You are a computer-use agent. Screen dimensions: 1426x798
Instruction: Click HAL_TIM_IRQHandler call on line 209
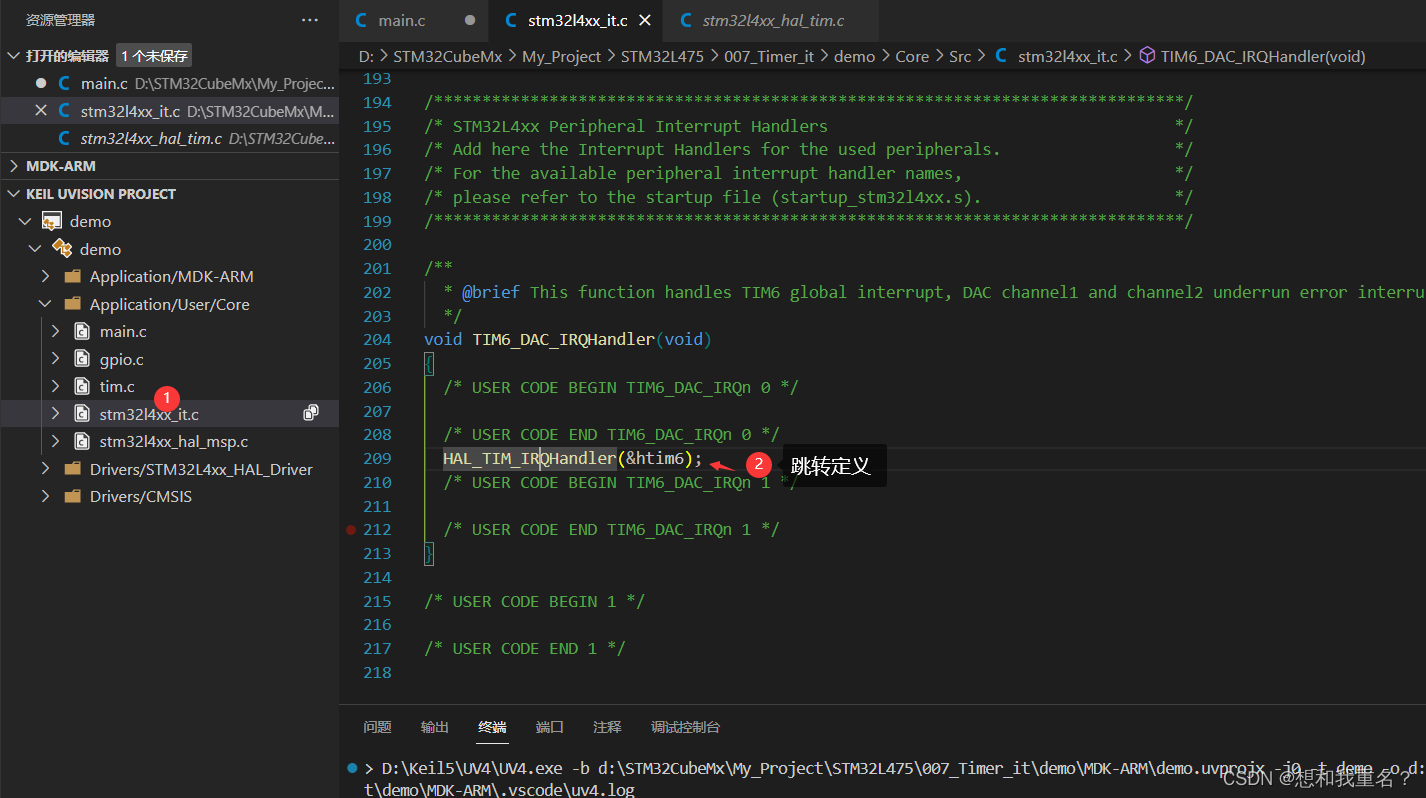[x=530, y=459]
